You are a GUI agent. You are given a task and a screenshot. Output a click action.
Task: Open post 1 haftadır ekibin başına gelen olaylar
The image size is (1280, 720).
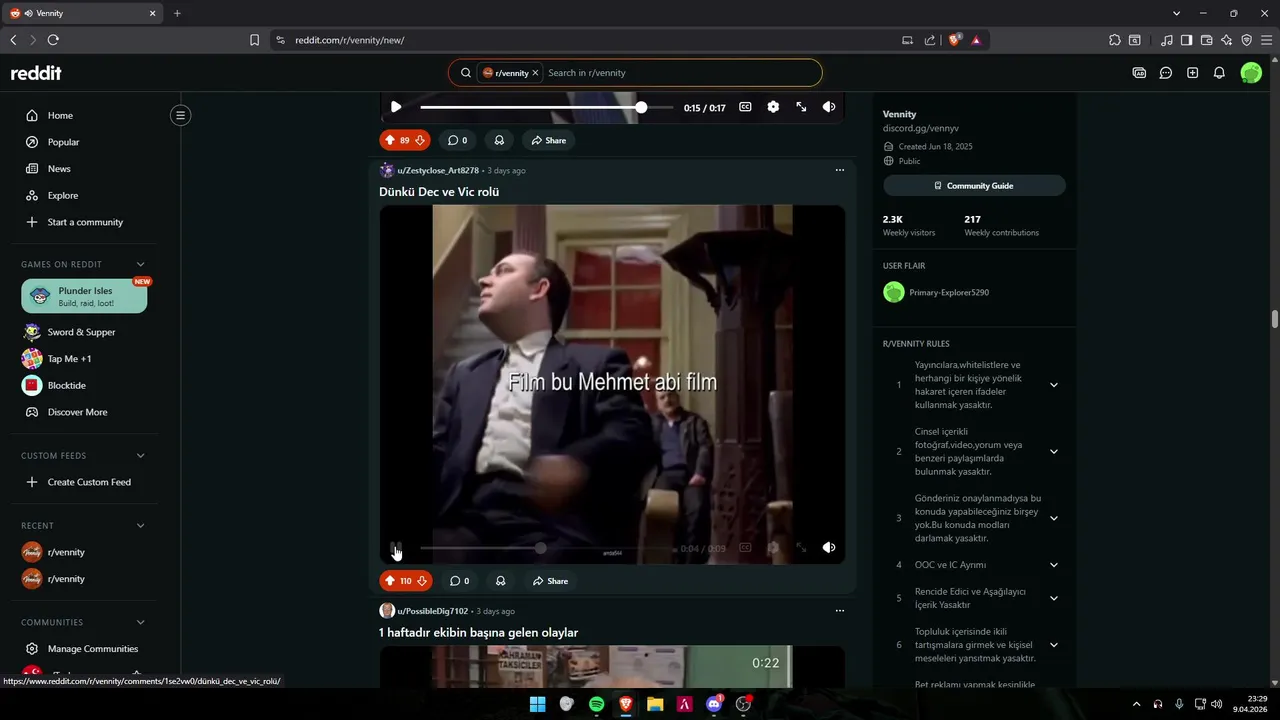(478, 633)
